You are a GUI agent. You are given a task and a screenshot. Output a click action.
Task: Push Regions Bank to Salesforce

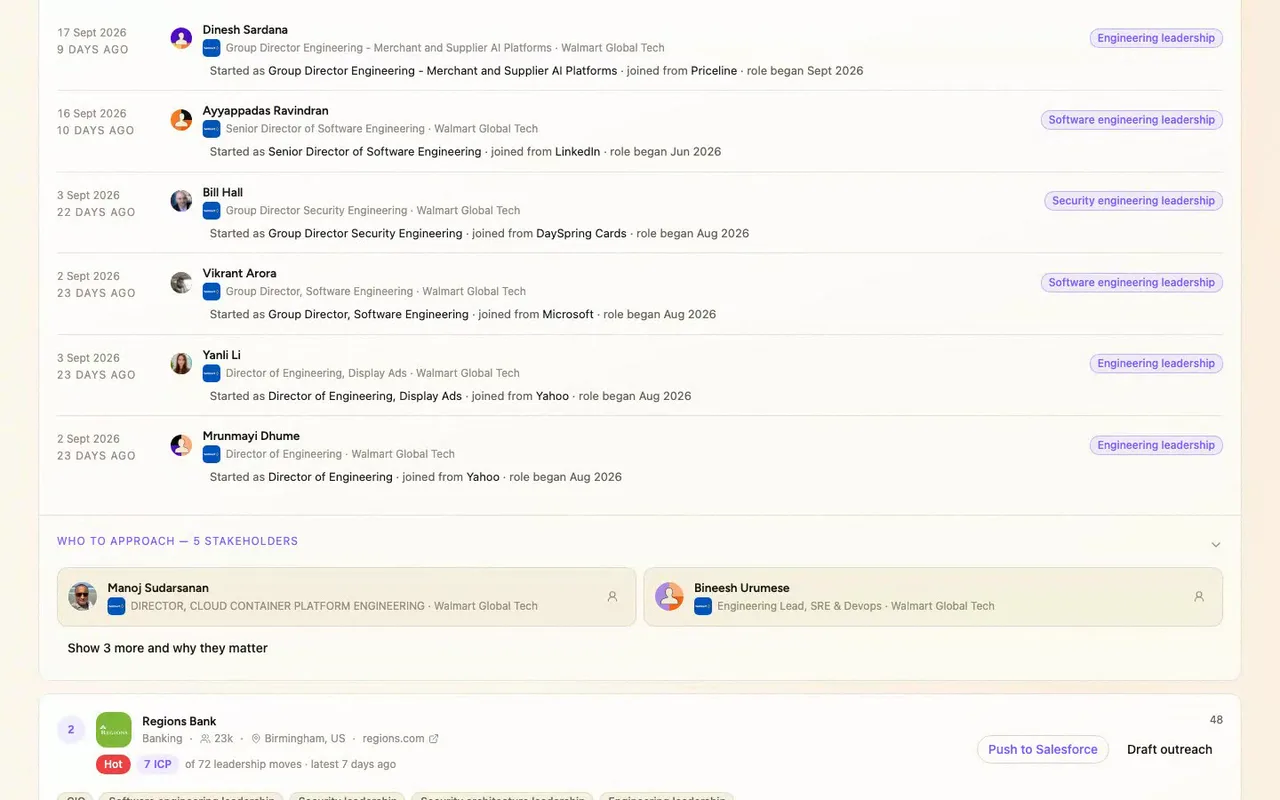(1043, 749)
